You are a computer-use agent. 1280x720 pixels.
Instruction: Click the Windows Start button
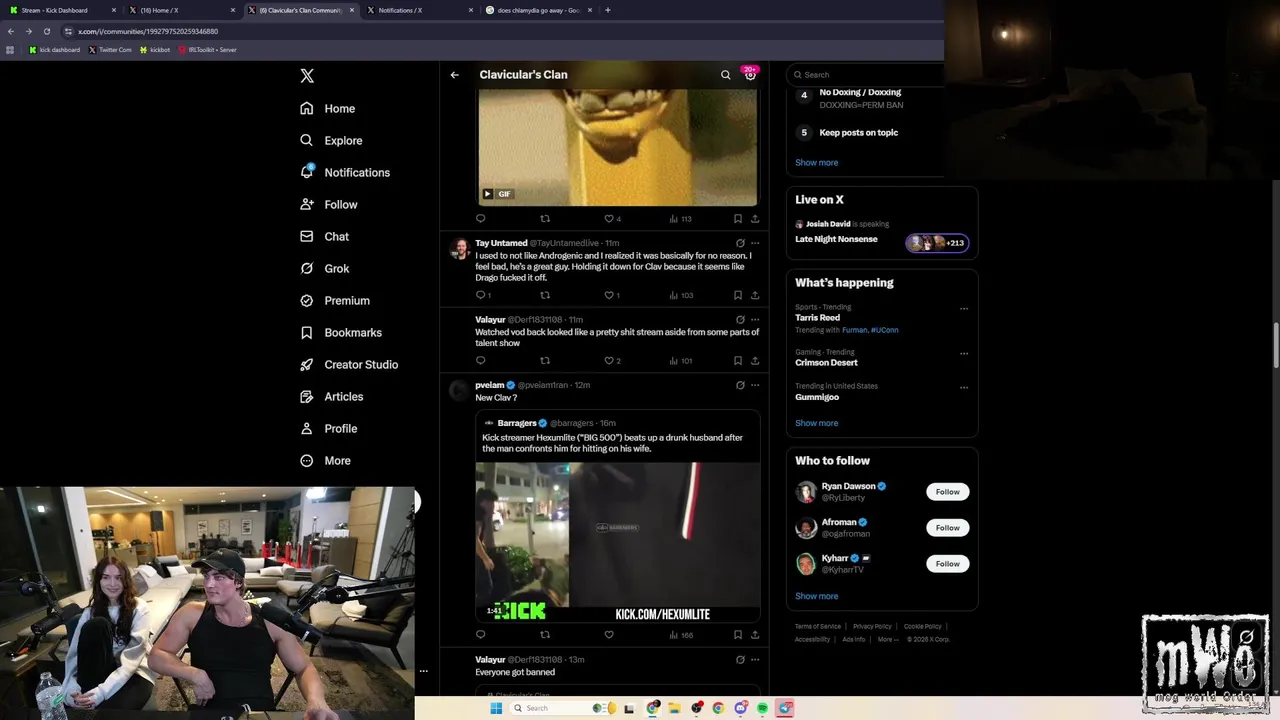coord(495,708)
